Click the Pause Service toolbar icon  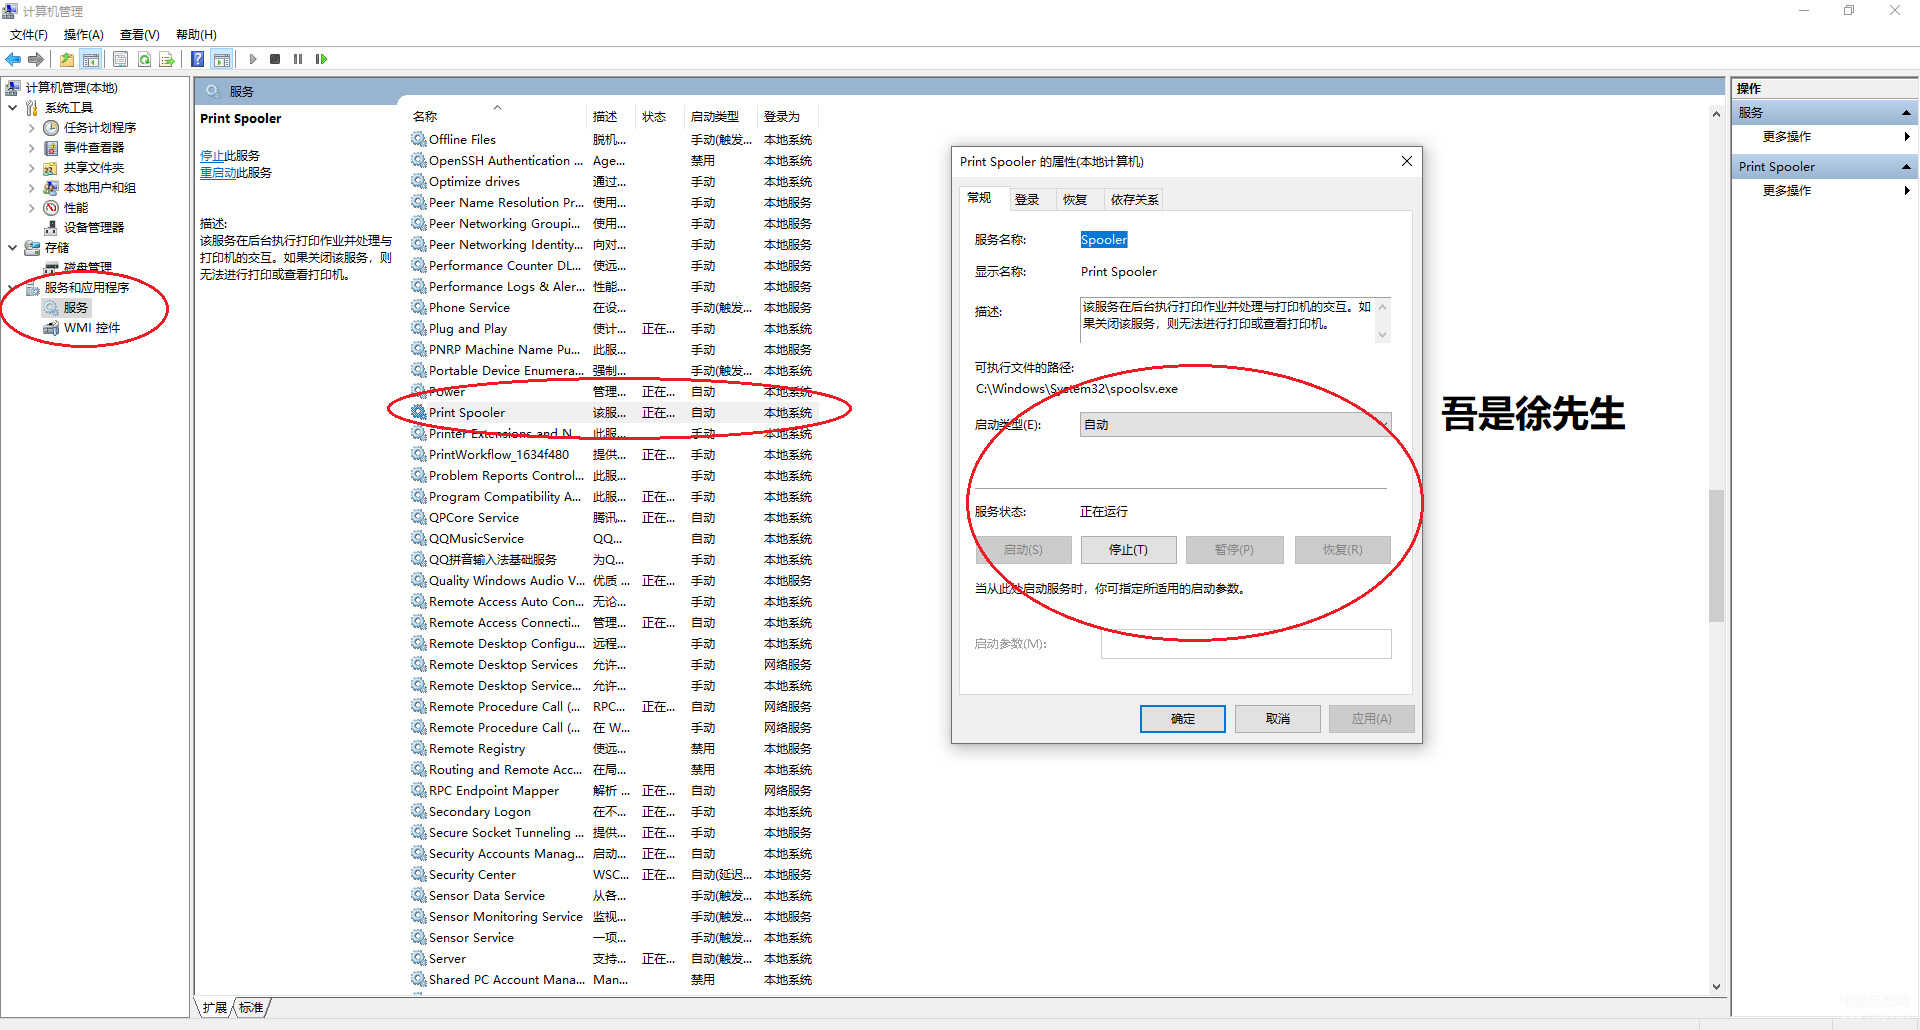[x=298, y=59]
